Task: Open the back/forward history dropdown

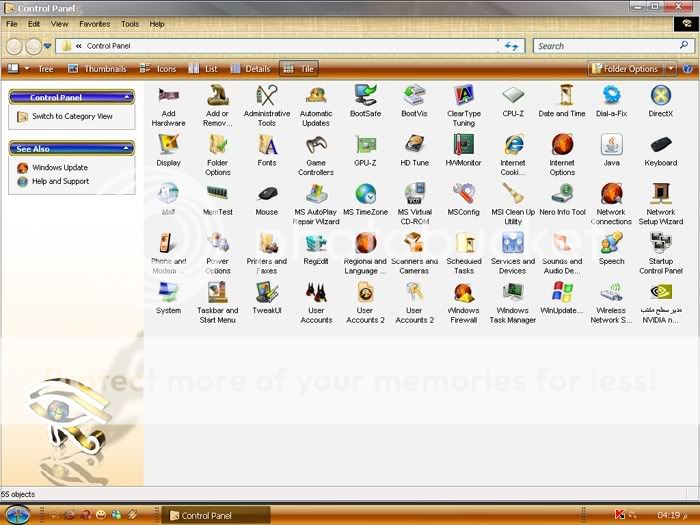Action: [x=47, y=46]
